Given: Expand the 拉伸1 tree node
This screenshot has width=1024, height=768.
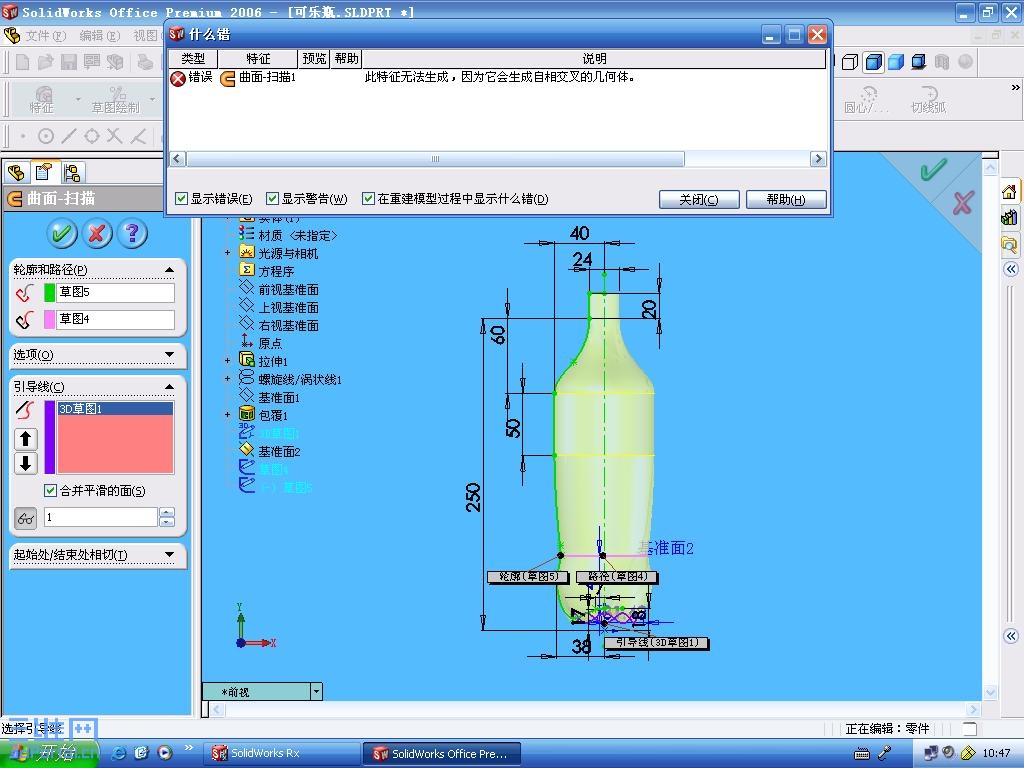Looking at the screenshot, I should [x=227, y=360].
